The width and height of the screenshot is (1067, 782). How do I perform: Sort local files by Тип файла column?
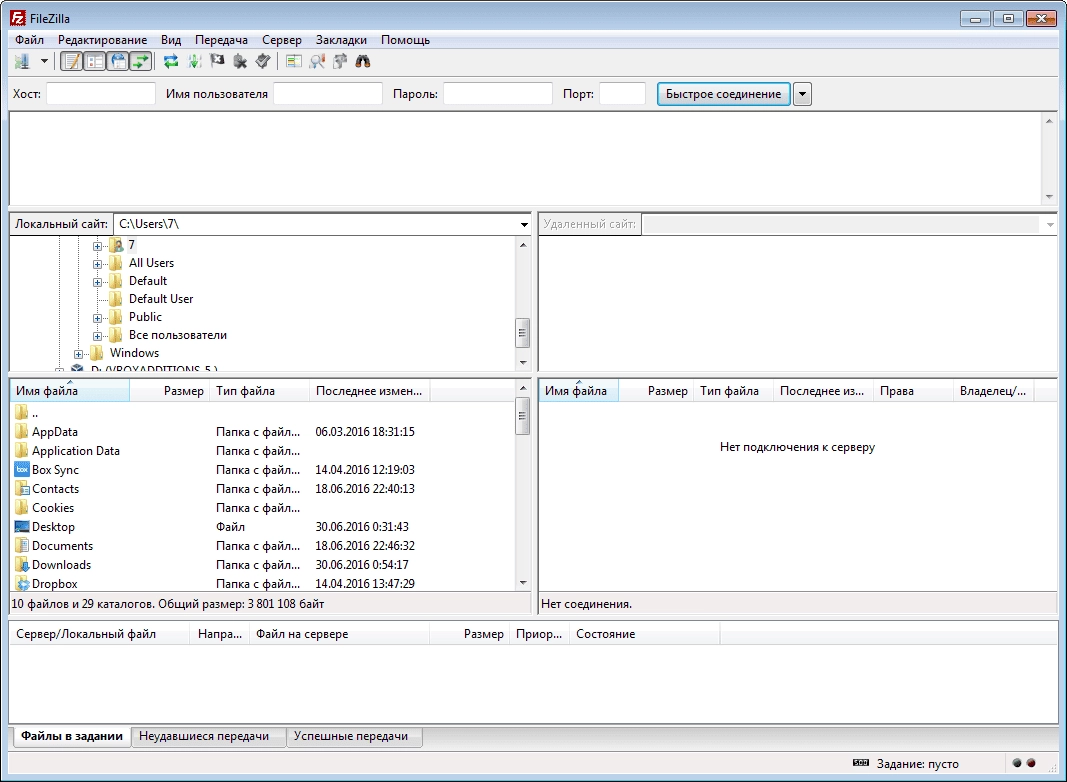259,391
